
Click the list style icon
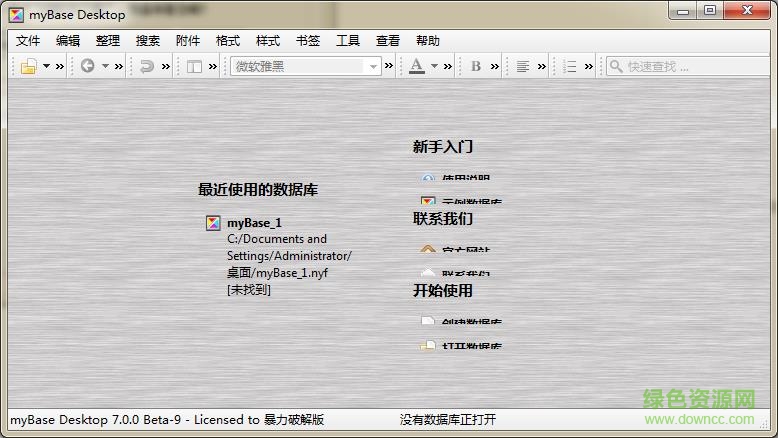pyautogui.click(x=570, y=67)
